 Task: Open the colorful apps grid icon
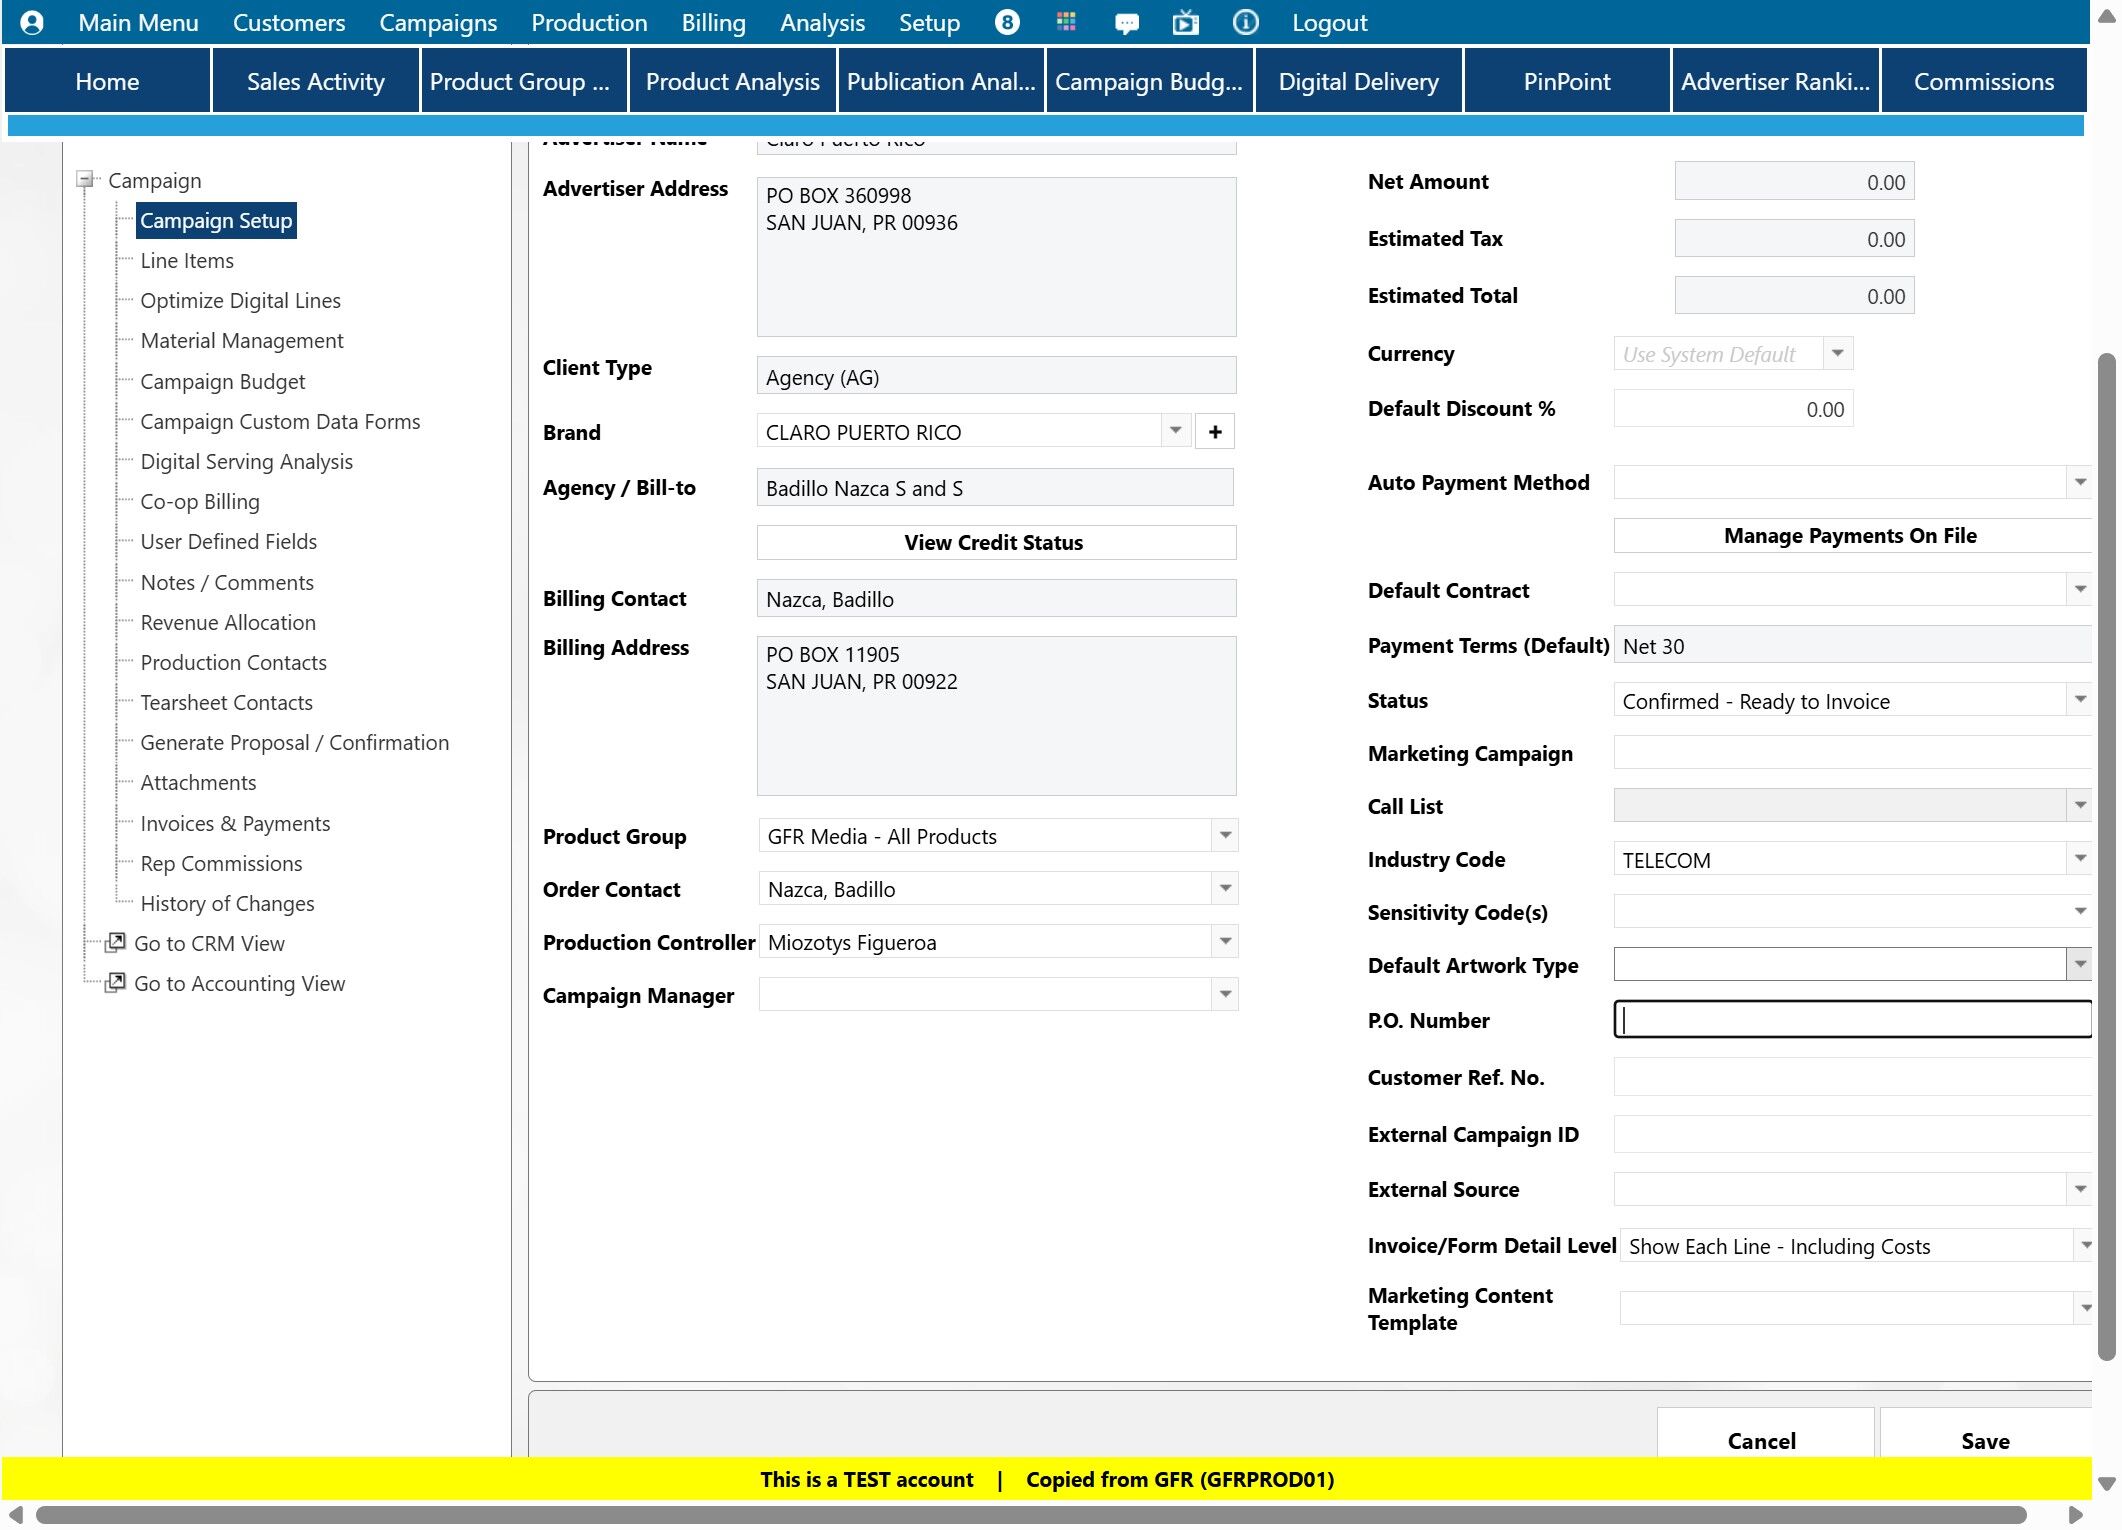tap(1066, 22)
